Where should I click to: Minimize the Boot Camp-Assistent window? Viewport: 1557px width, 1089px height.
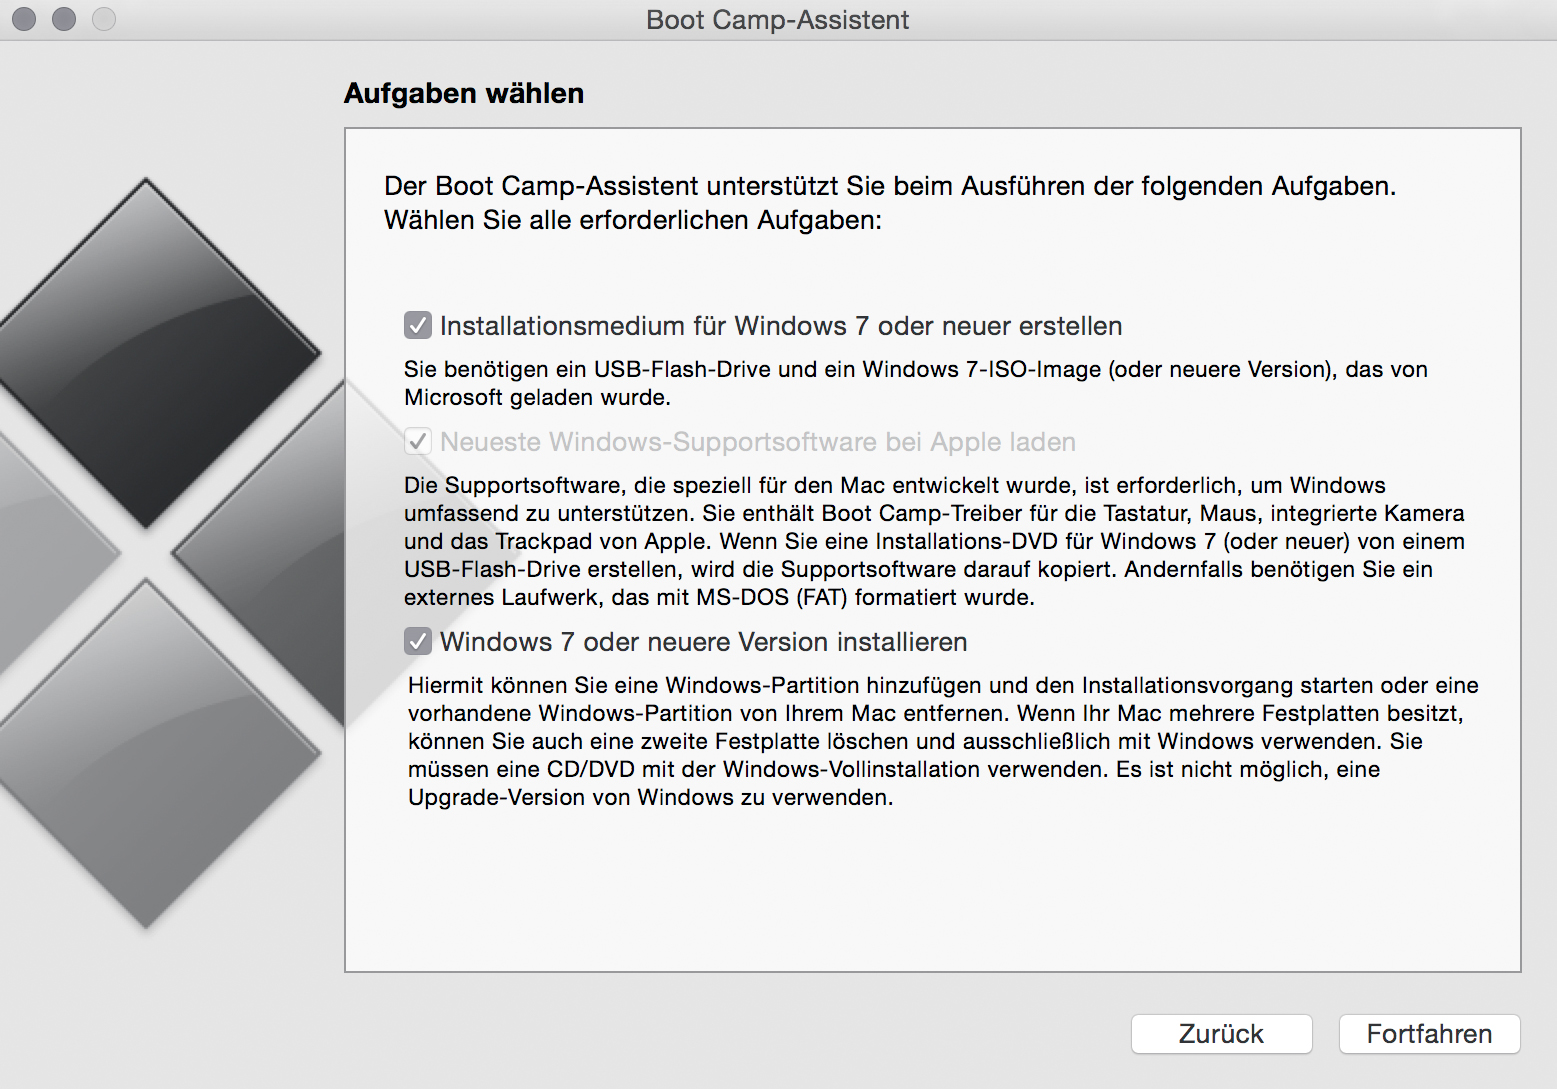point(64,19)
